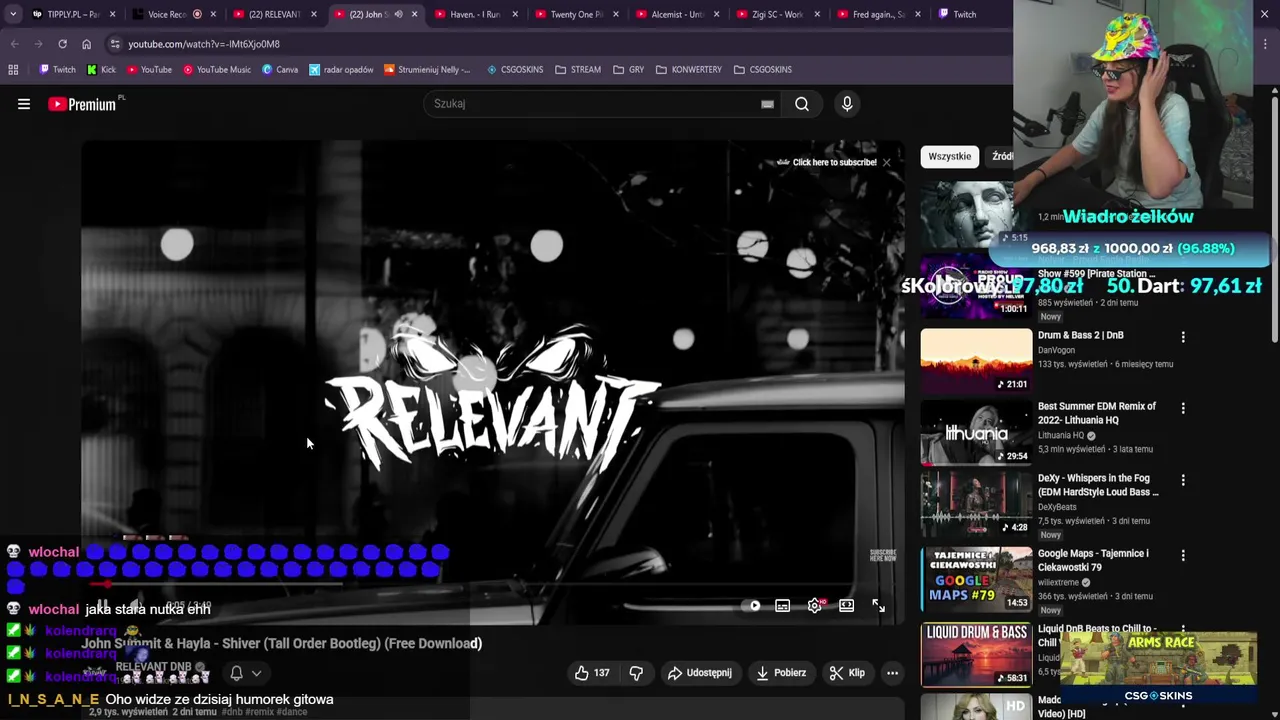Expand the STREAM bookmarks folder

pyautogui.click(x=578, y=70)
